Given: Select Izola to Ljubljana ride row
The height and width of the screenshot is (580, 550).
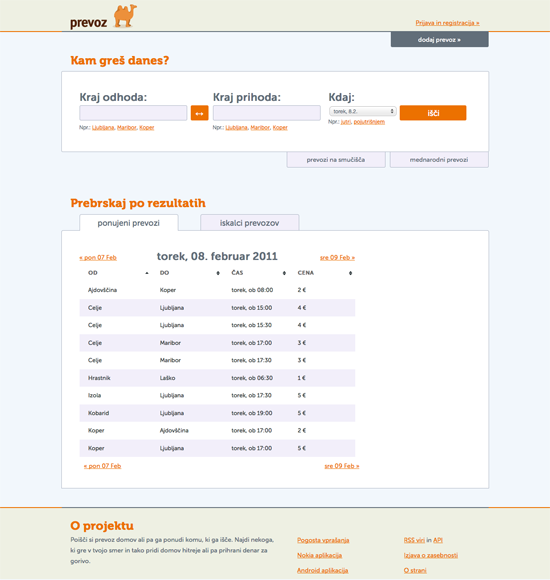Looking at the screenshot, I should click(x=217, y=395).
